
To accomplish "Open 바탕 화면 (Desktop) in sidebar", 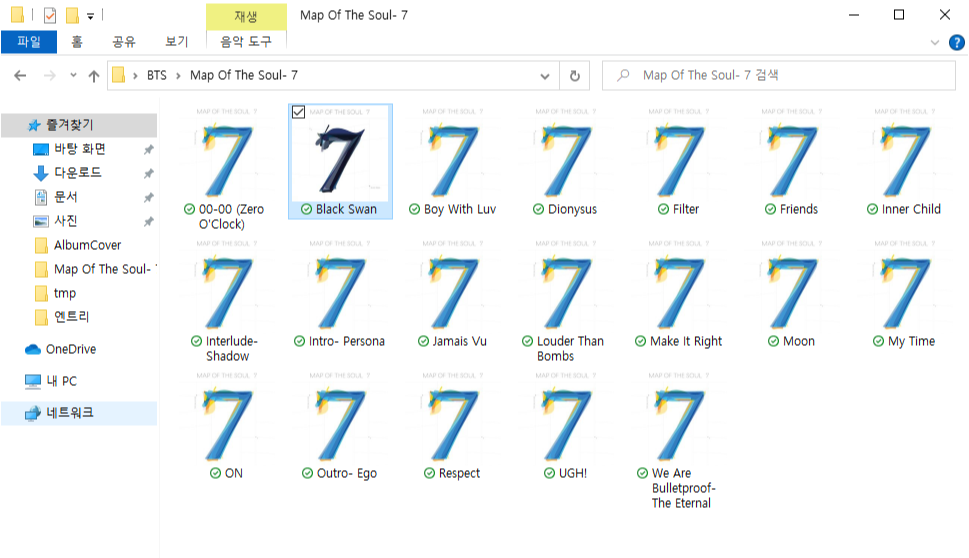I will pyautogui.click(x=79, y=149).
